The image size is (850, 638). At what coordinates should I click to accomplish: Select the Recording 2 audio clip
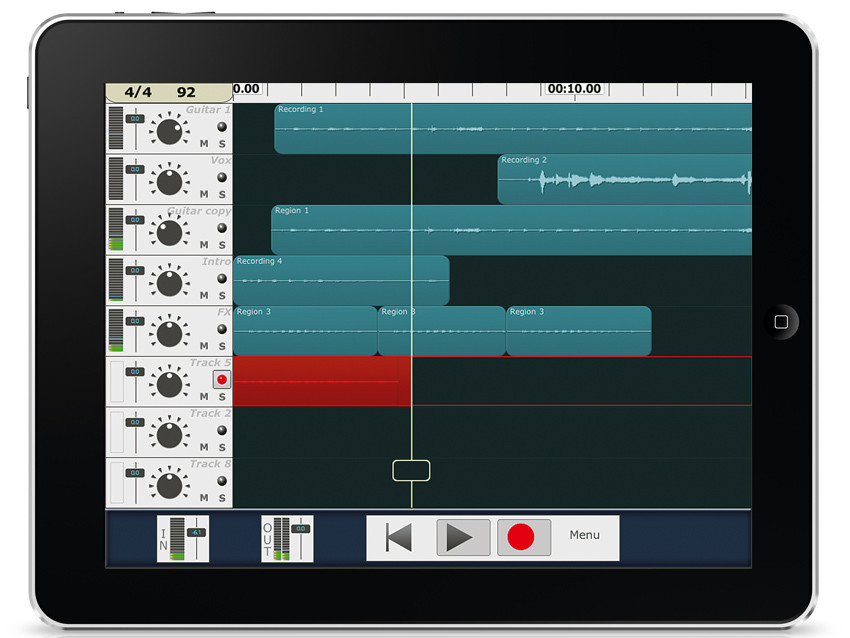[x=624, y=179]
